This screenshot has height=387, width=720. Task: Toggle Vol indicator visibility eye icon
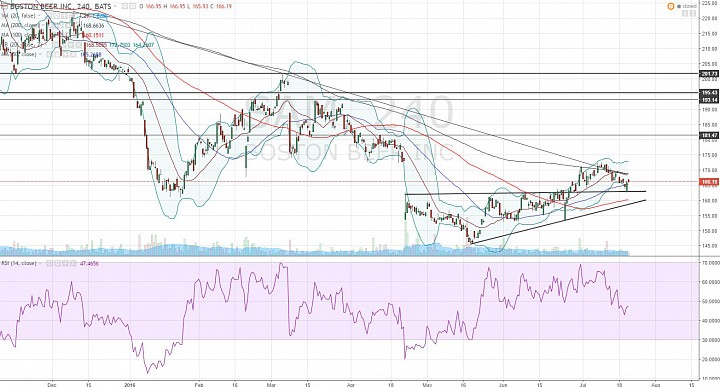(49, 16)
